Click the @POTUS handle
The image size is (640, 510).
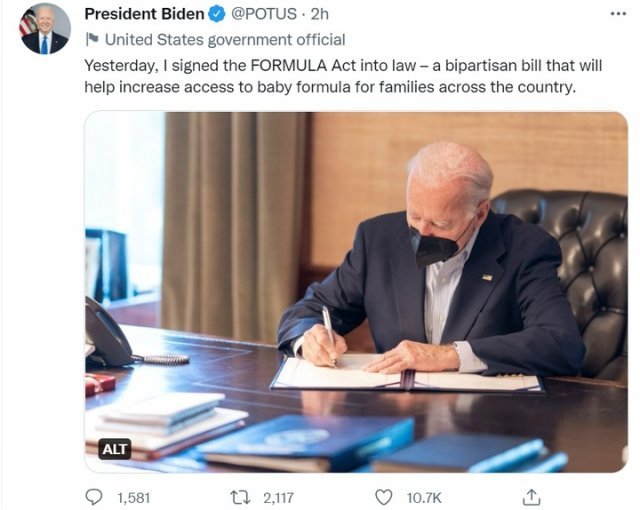(265, 14)
